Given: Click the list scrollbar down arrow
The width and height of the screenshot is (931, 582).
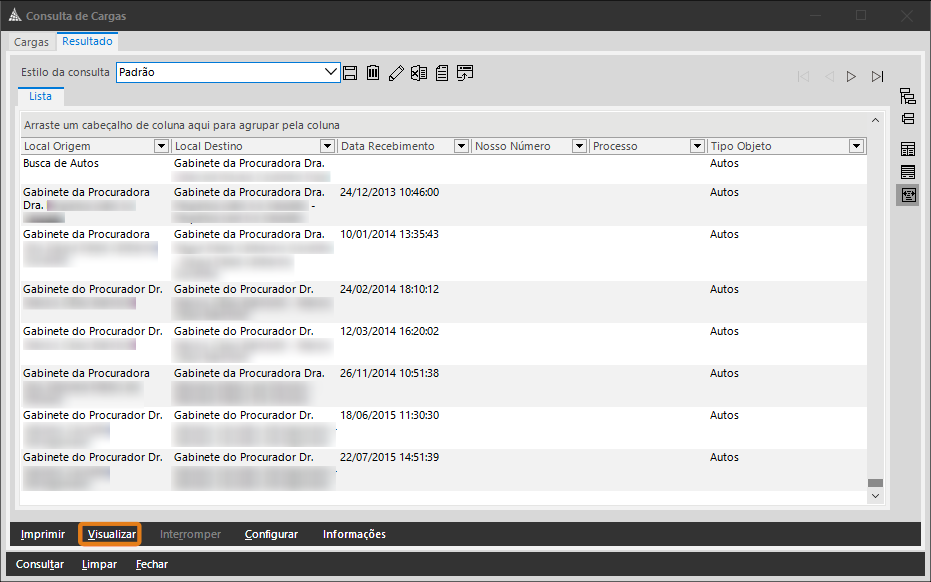Looking at the screenshot, I should point(875,495).
